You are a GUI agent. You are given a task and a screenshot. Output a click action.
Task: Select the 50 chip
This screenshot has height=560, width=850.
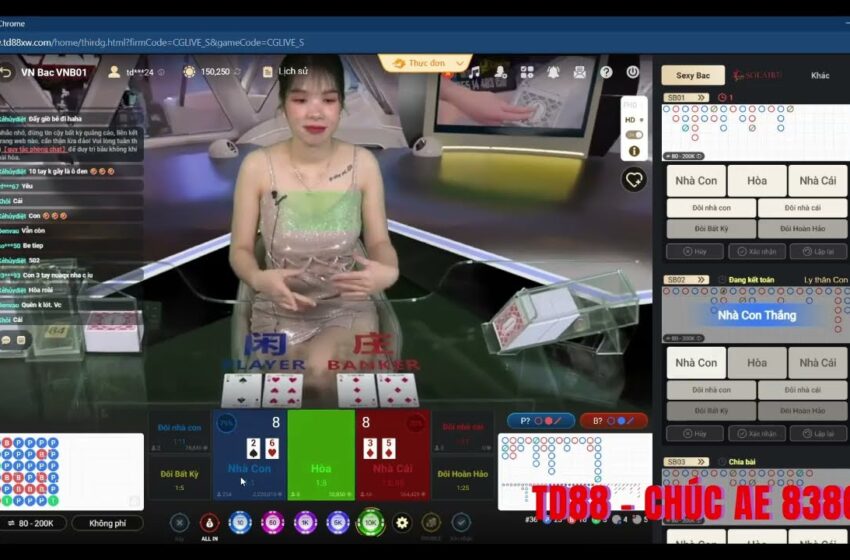pyautogui.click(x=273, y=523)
